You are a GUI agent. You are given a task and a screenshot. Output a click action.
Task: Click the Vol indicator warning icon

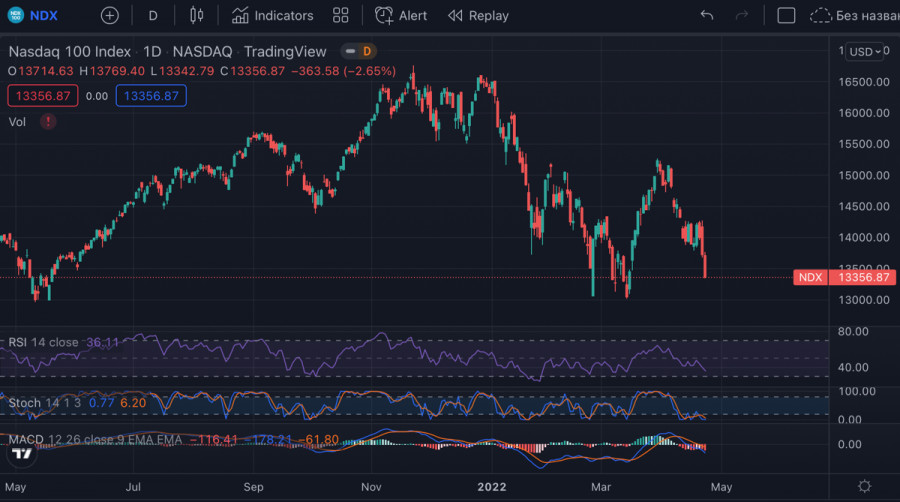(48, 122)
